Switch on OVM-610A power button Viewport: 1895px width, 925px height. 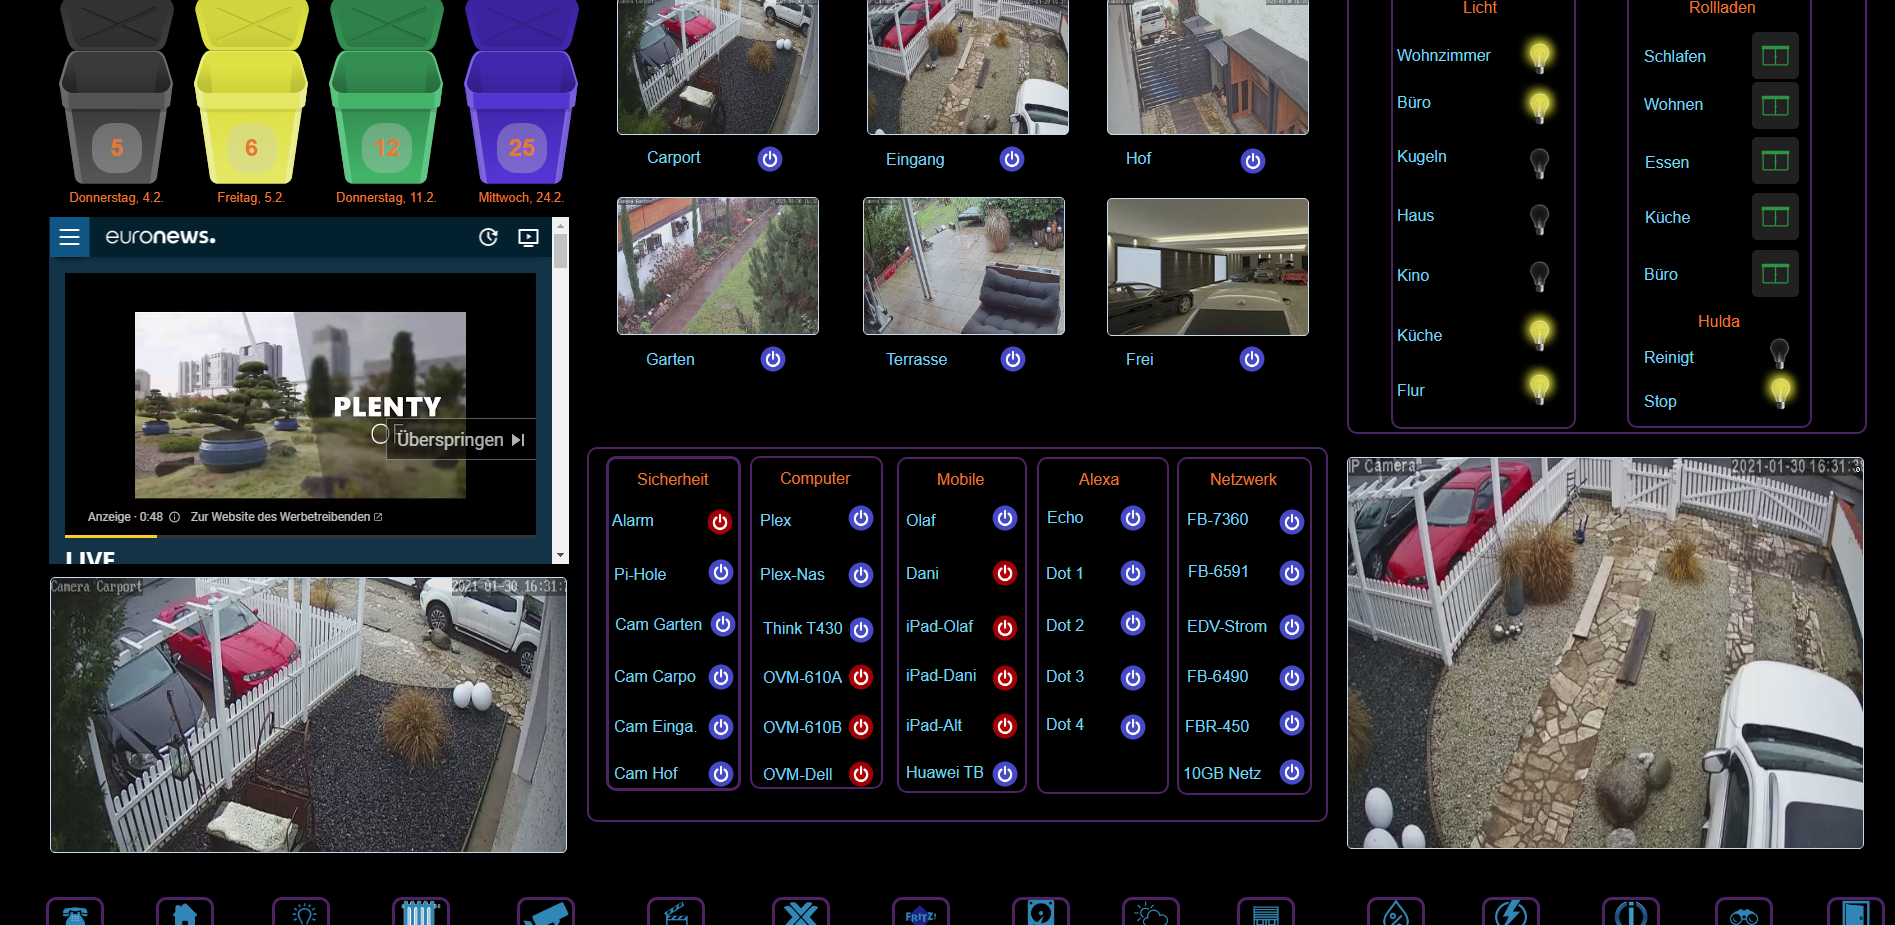coord(861,677)
